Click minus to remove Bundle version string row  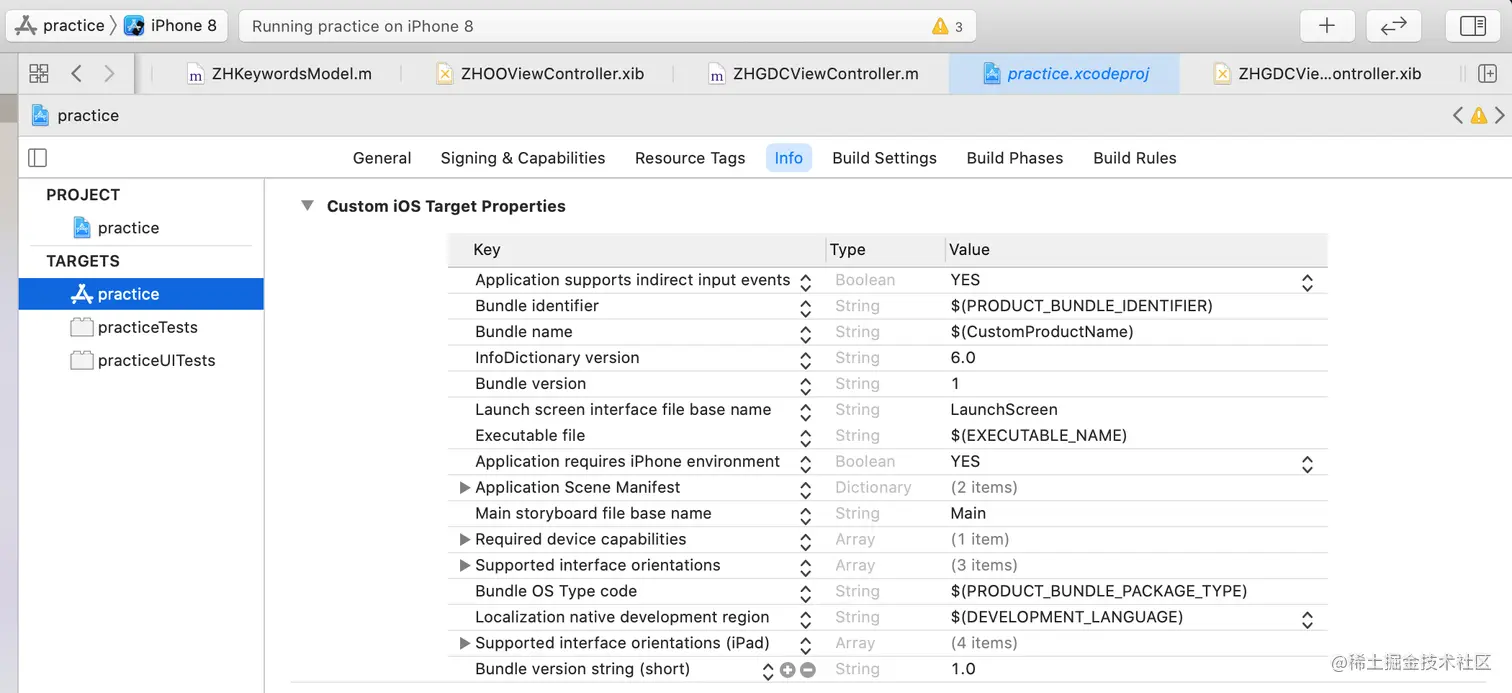click(x=808, y=670)
